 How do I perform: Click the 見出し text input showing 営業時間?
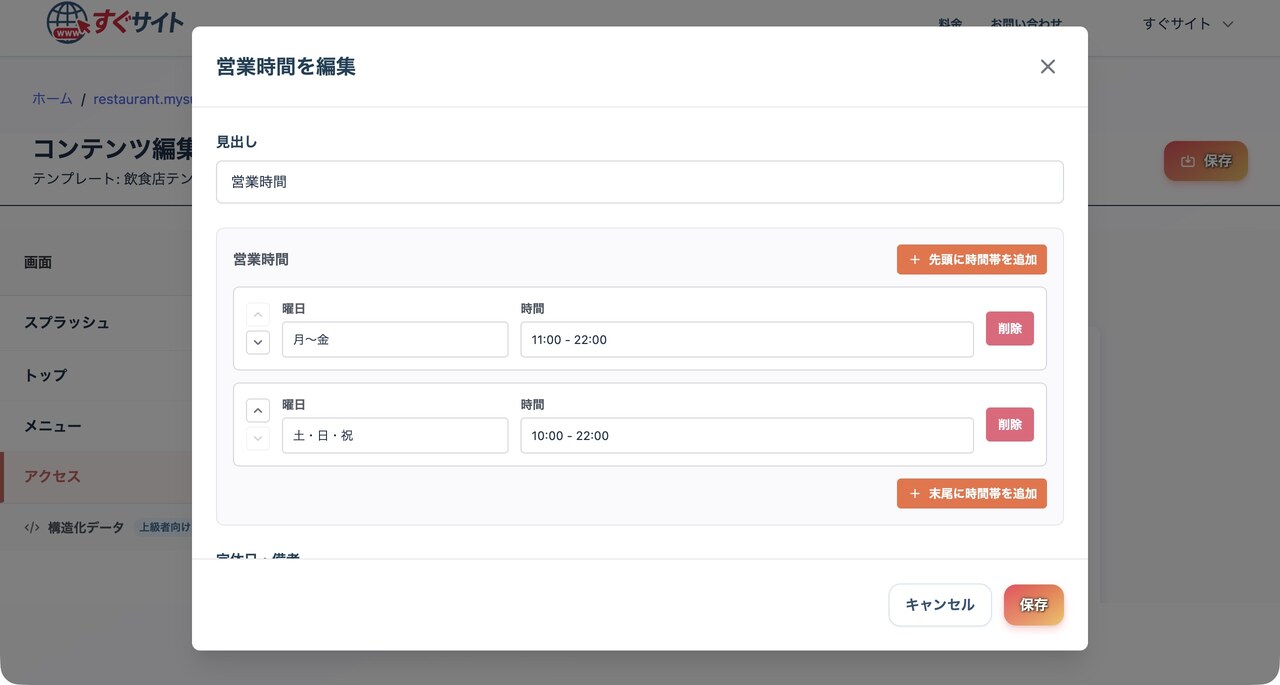640,181
